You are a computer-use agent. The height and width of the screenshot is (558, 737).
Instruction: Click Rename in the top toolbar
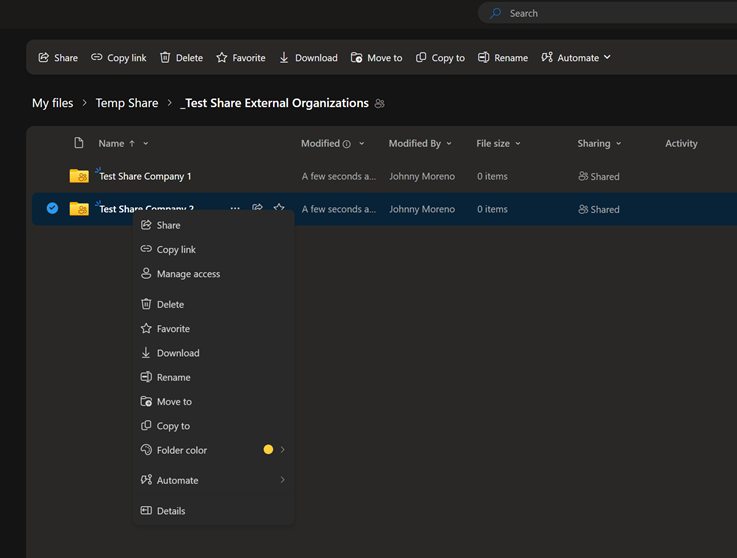pyautogui.click(x=503, y=58)
